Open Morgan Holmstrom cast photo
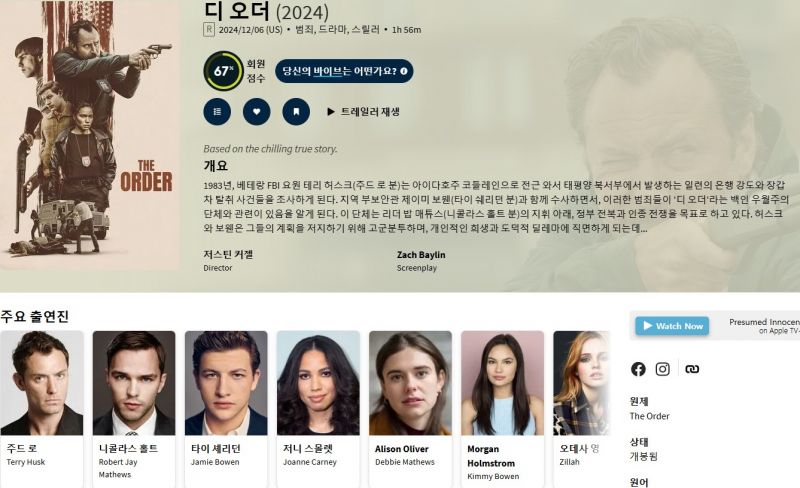800x488 pixels. click(x=503, y=383)
